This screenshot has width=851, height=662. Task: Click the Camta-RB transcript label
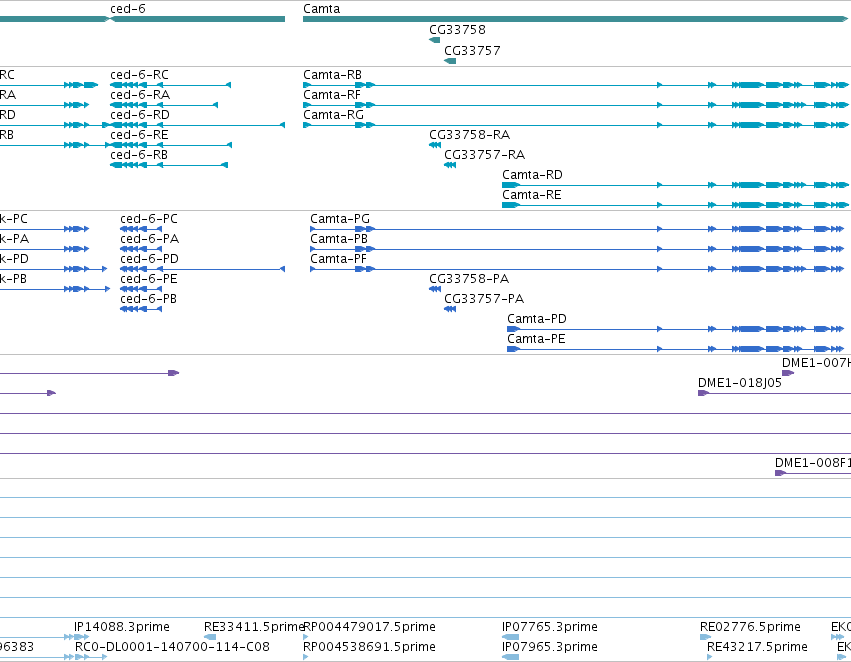332,74
